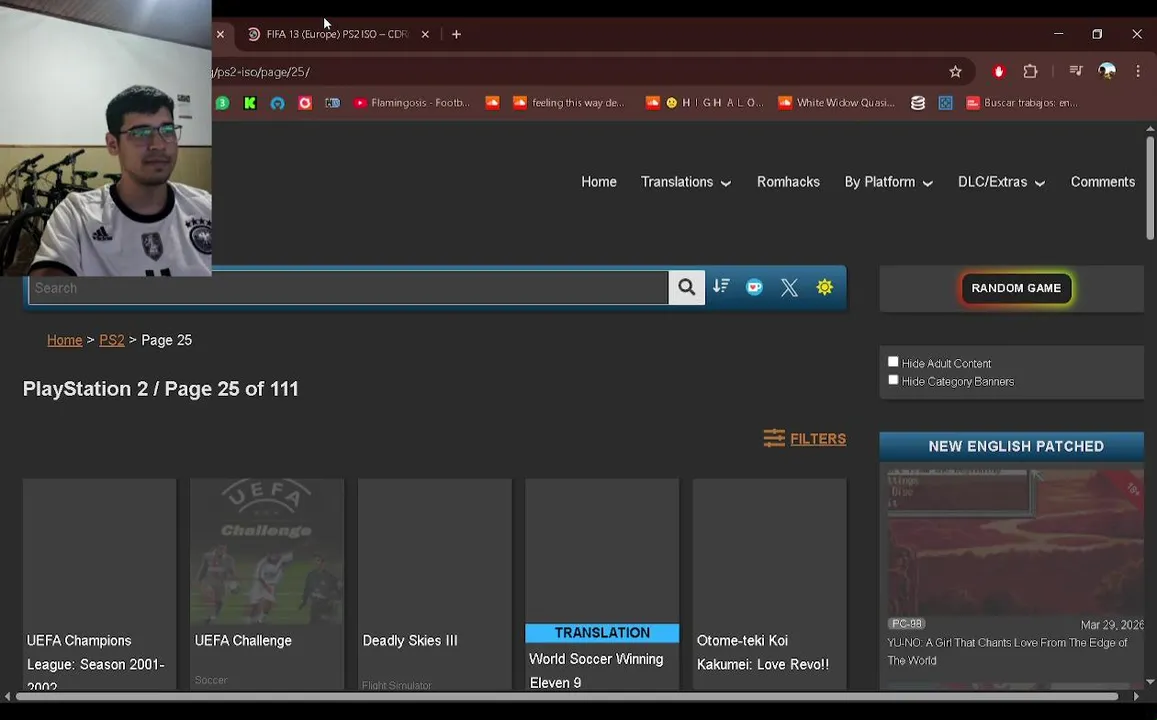Viewport: 1157px width, 720px height.
Task: Open the Romhacks menu item
Action: 788,181
